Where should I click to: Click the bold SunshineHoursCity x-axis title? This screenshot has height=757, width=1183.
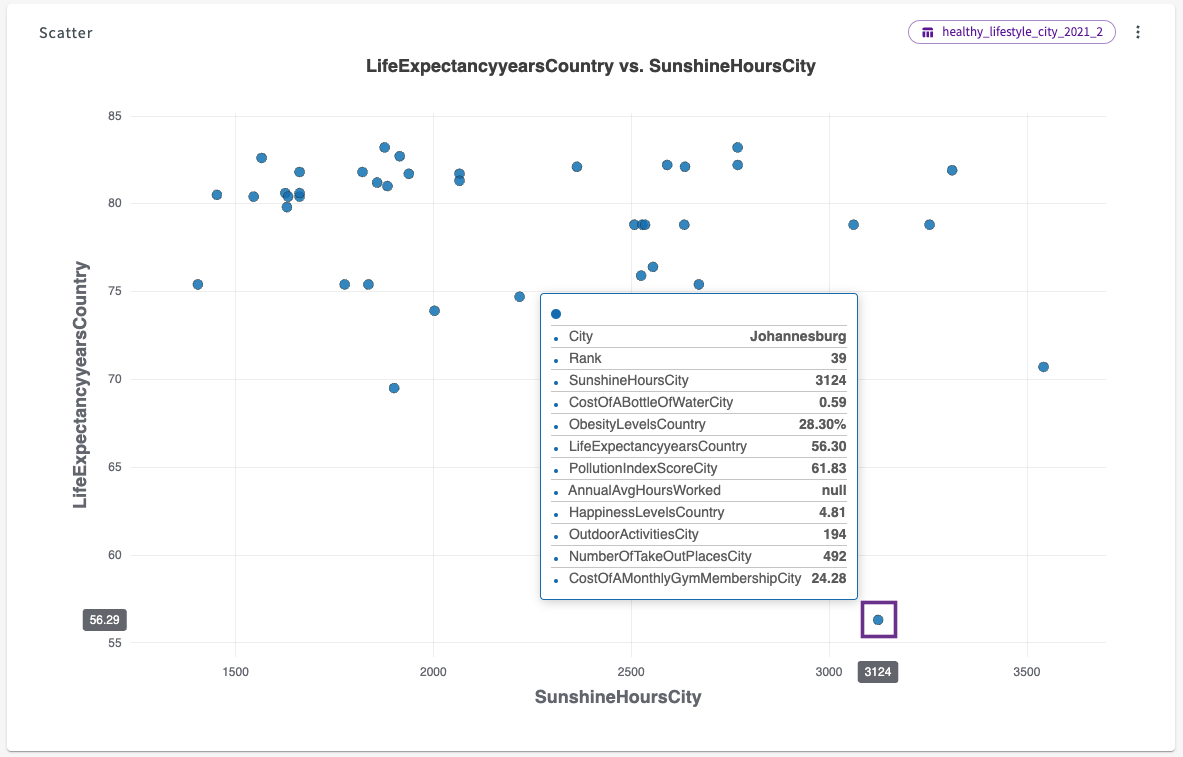[618, 697]
